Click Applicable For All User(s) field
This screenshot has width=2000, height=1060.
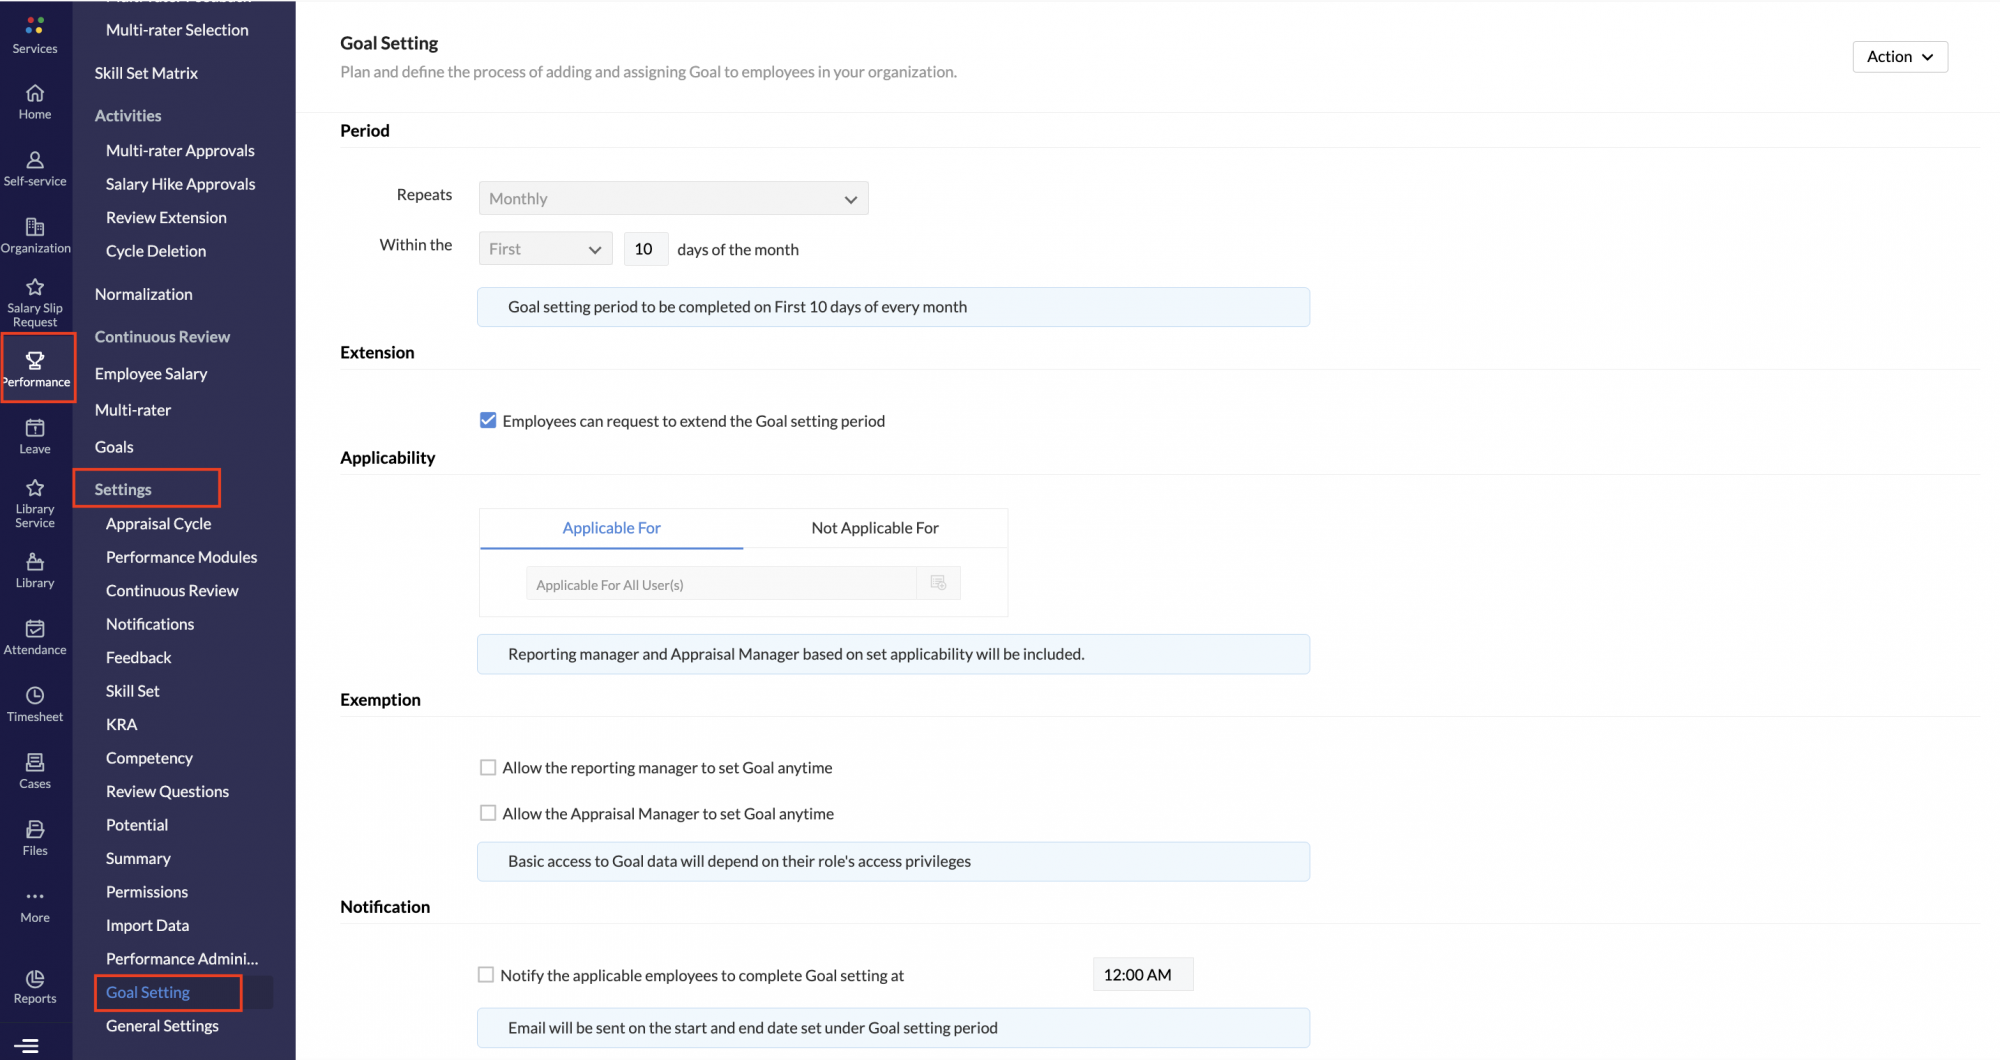(x=721, y=584)
